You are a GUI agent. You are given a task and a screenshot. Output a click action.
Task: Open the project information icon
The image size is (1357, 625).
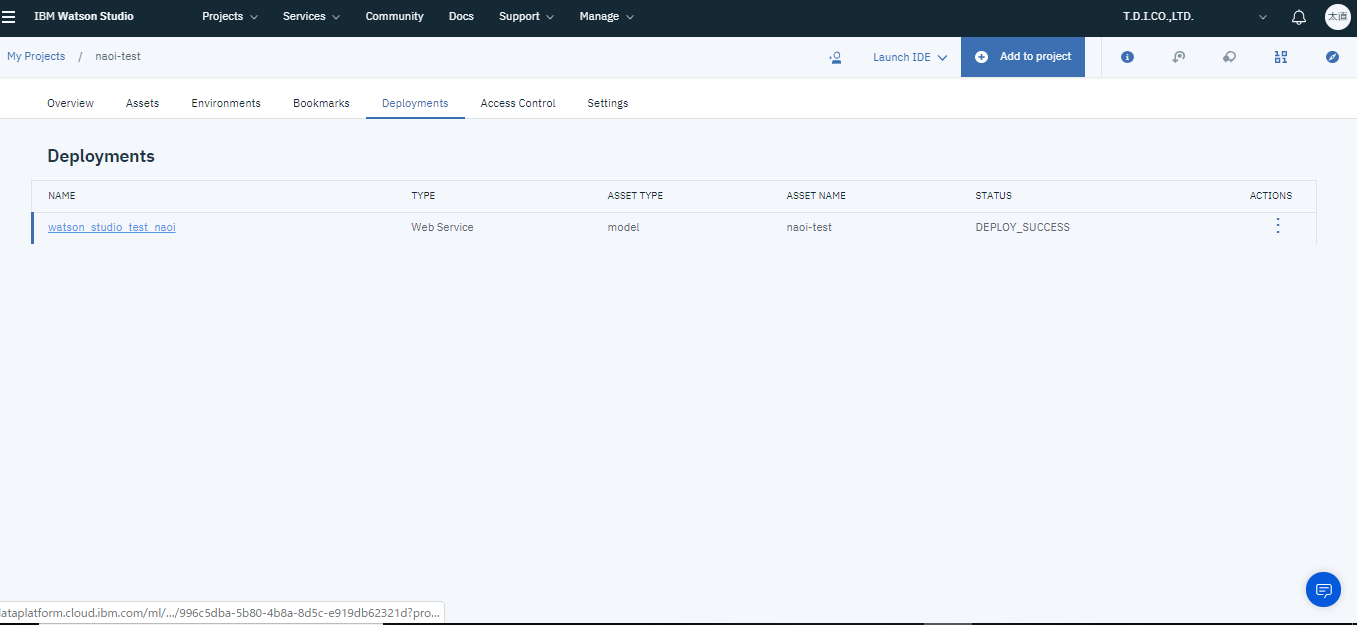pos(1127,57)
